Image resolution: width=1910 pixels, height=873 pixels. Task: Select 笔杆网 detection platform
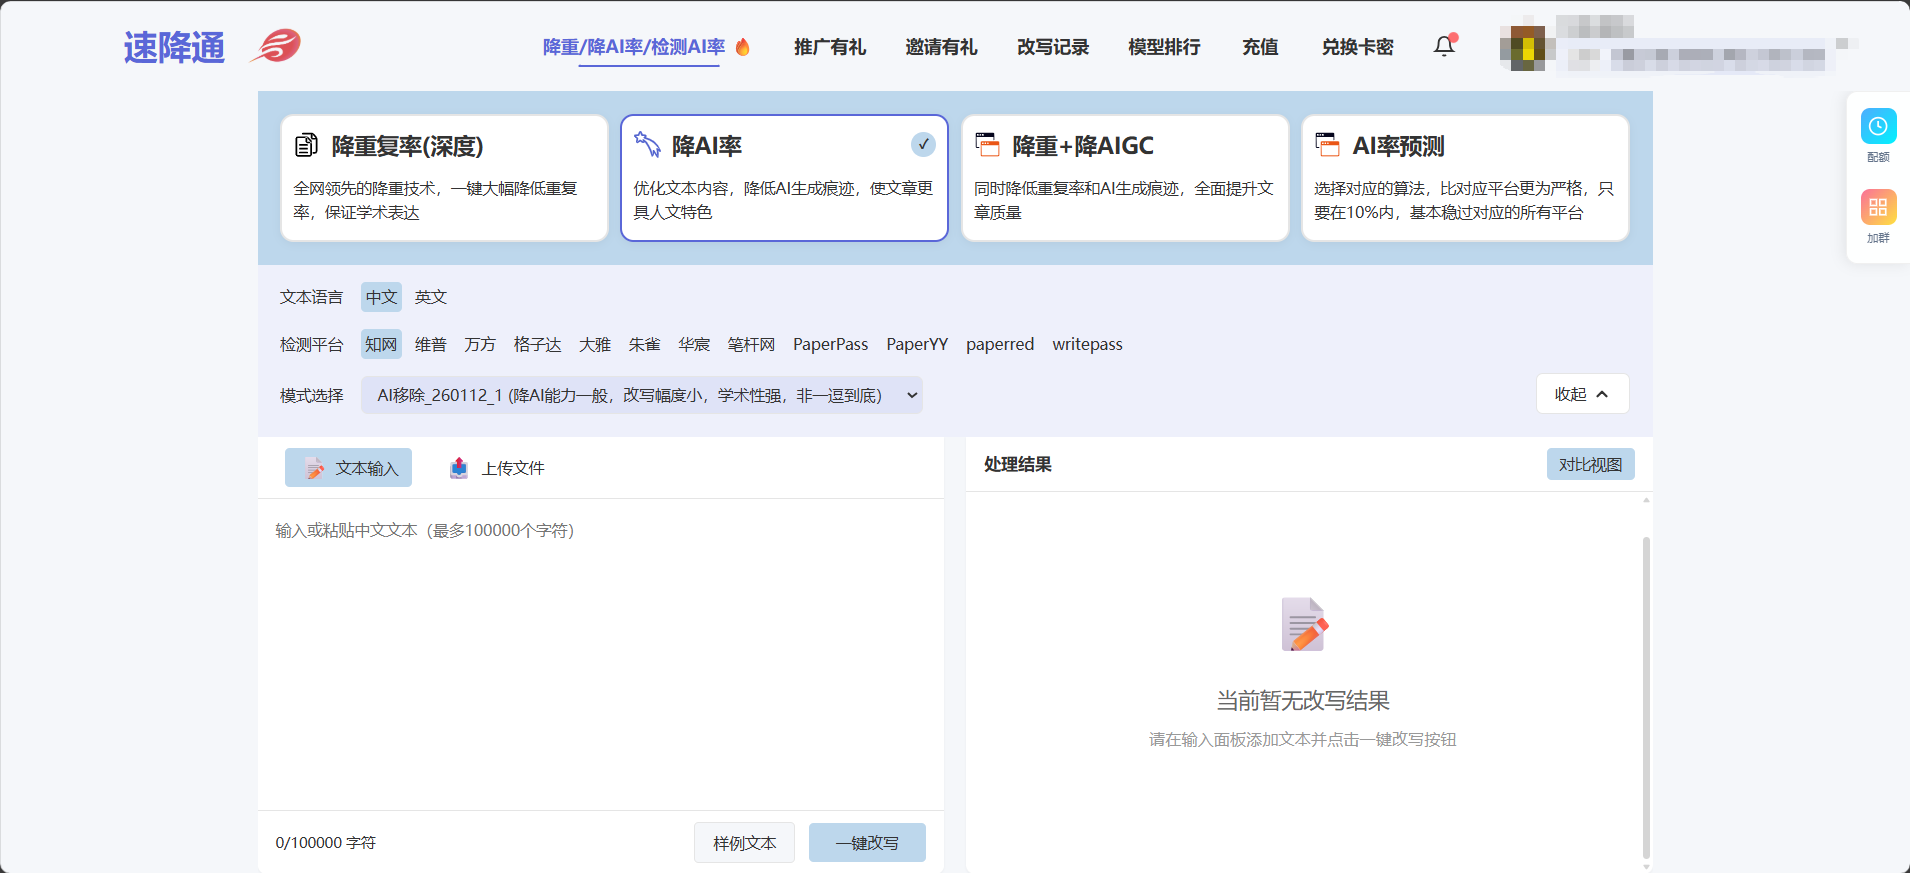pos(751,344)
